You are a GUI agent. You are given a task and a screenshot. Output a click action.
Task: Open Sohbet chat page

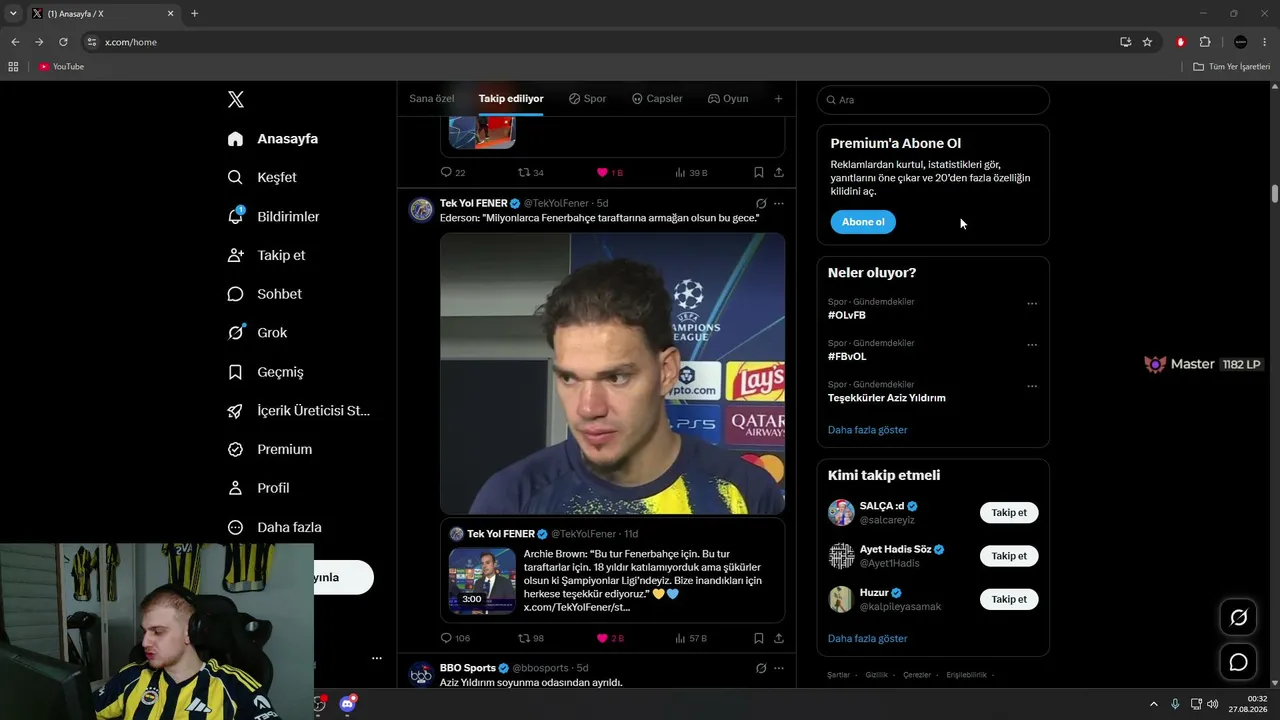[265, 294]
